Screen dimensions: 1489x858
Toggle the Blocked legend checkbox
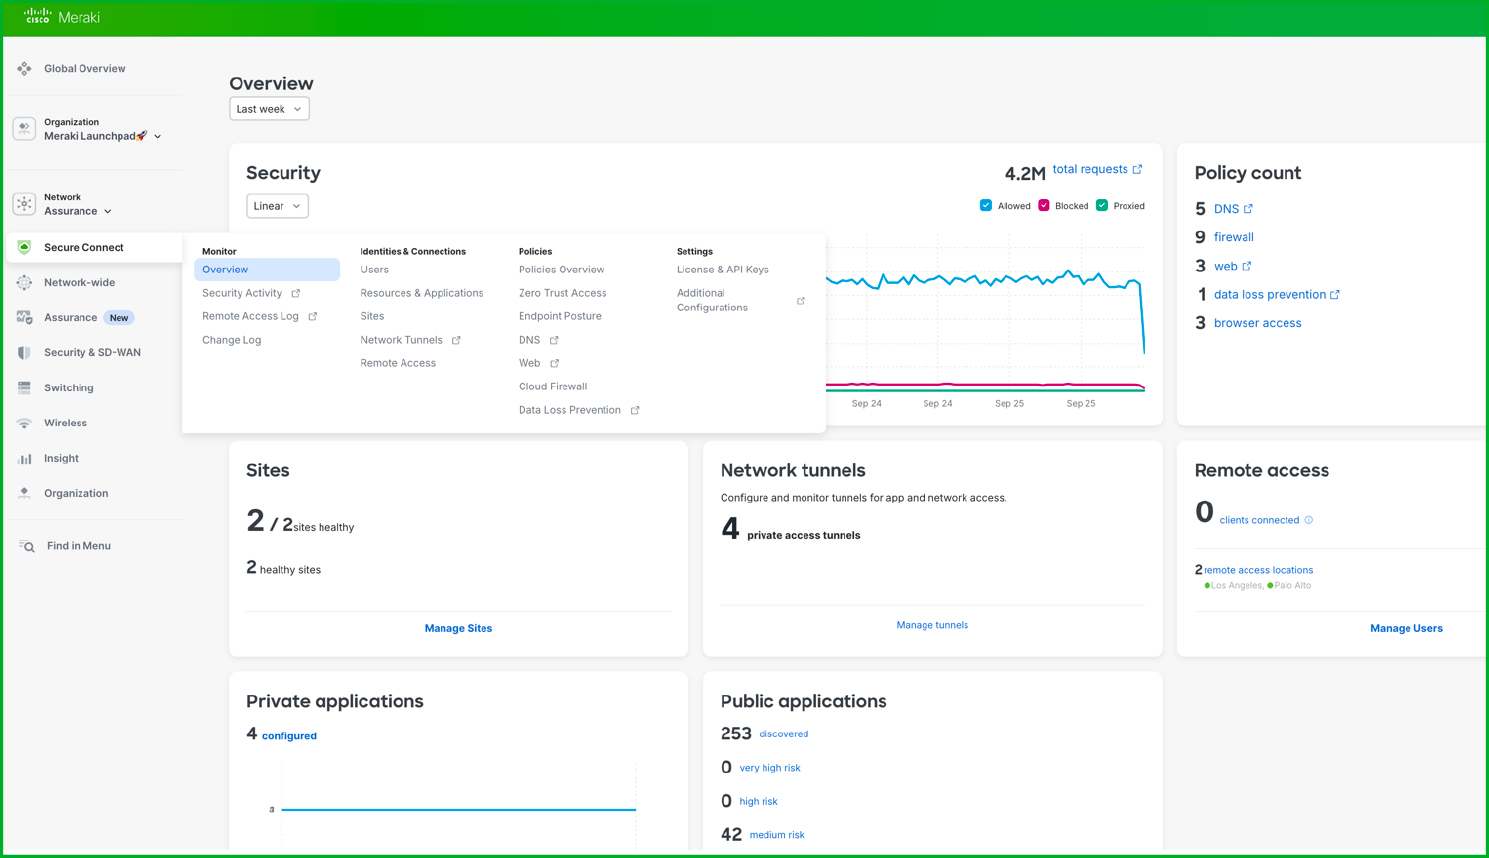coord(1044,206)
